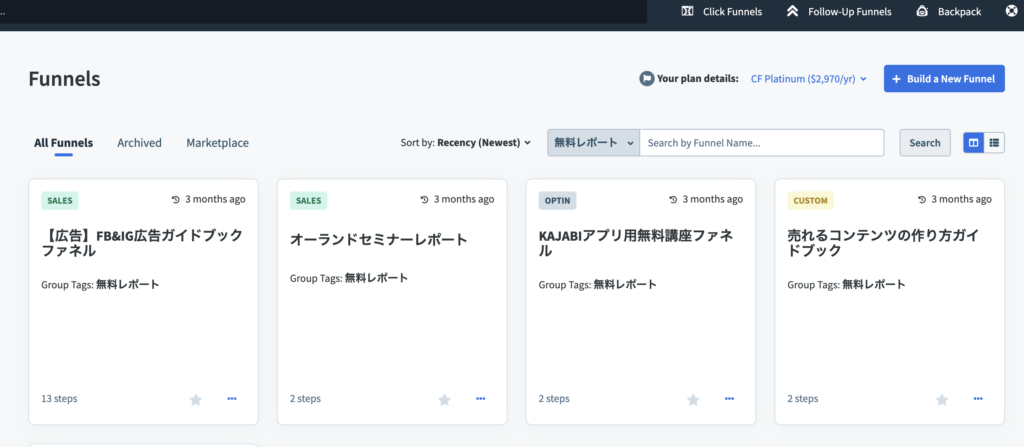
Task: Click the Search button
Action: (925, 142)
